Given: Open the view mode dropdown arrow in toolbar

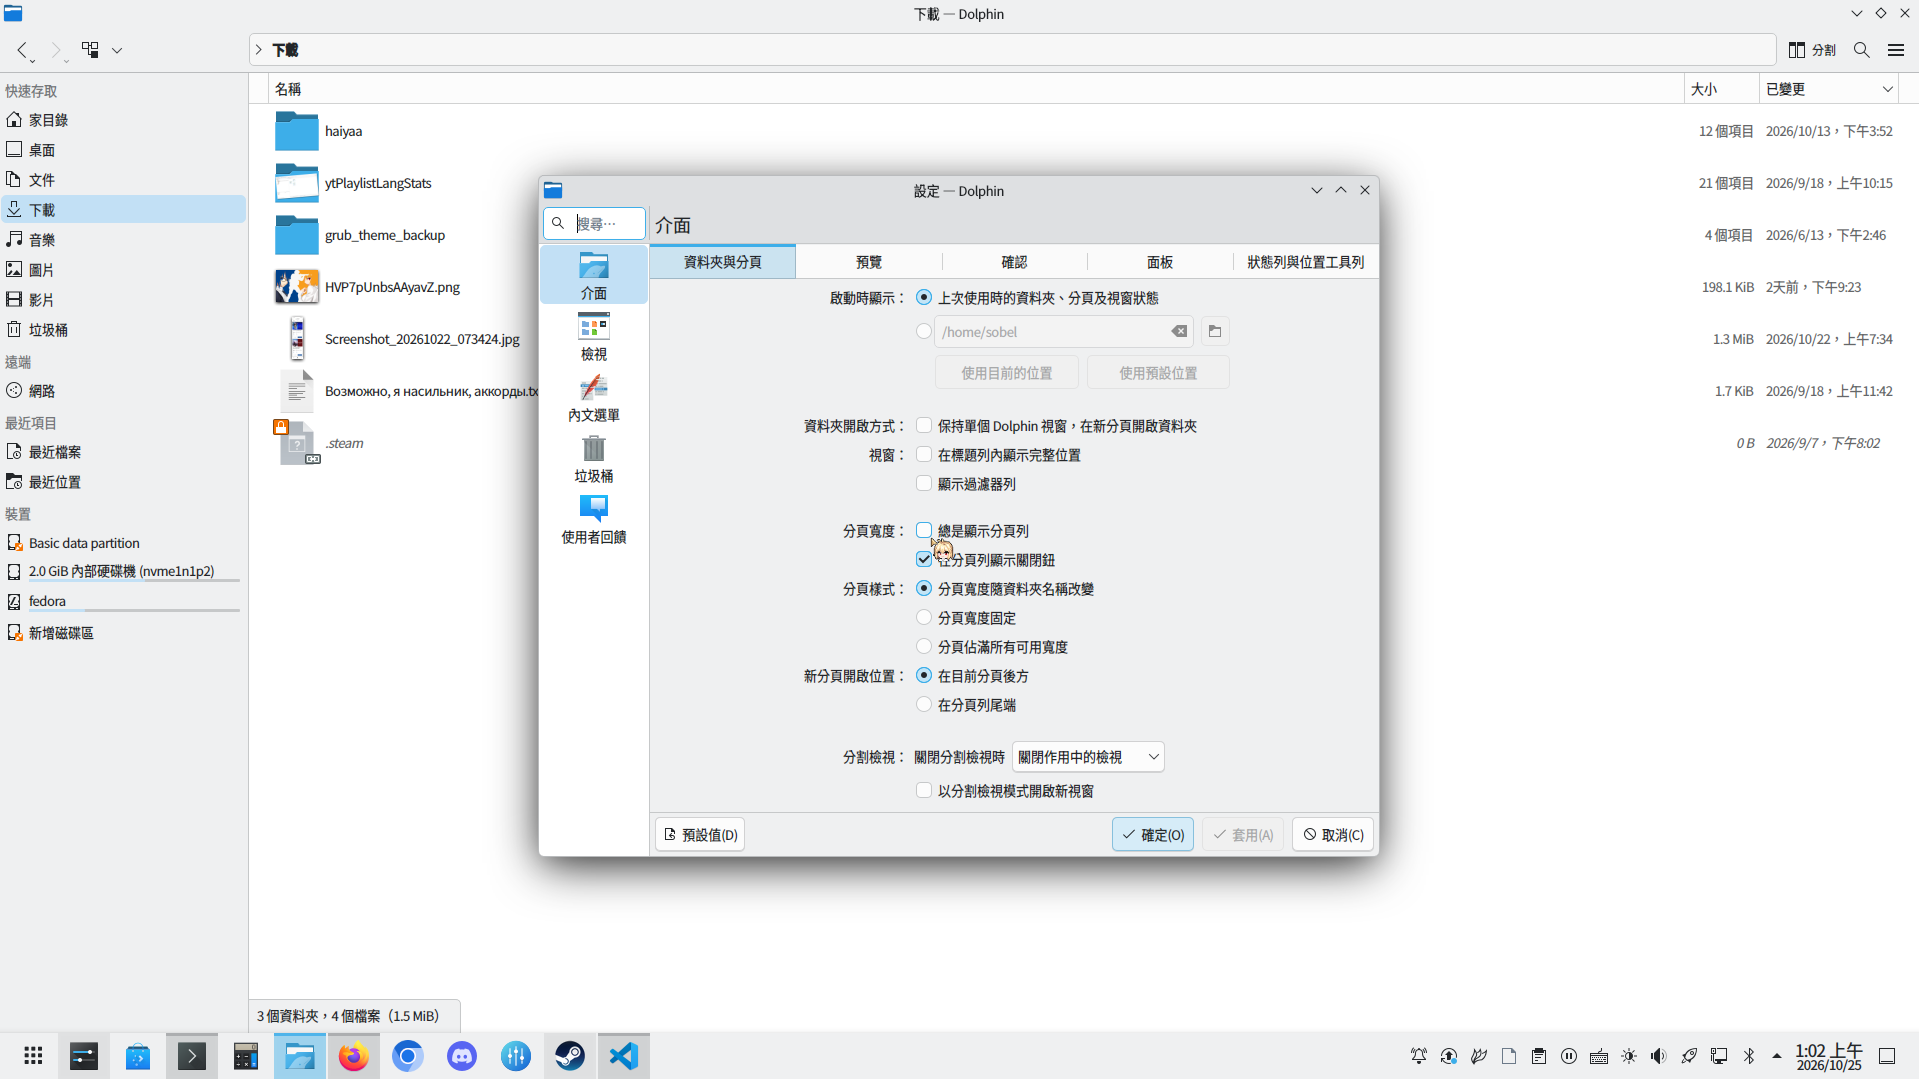Looking at the screenshot, I should (x=117, y=50).
